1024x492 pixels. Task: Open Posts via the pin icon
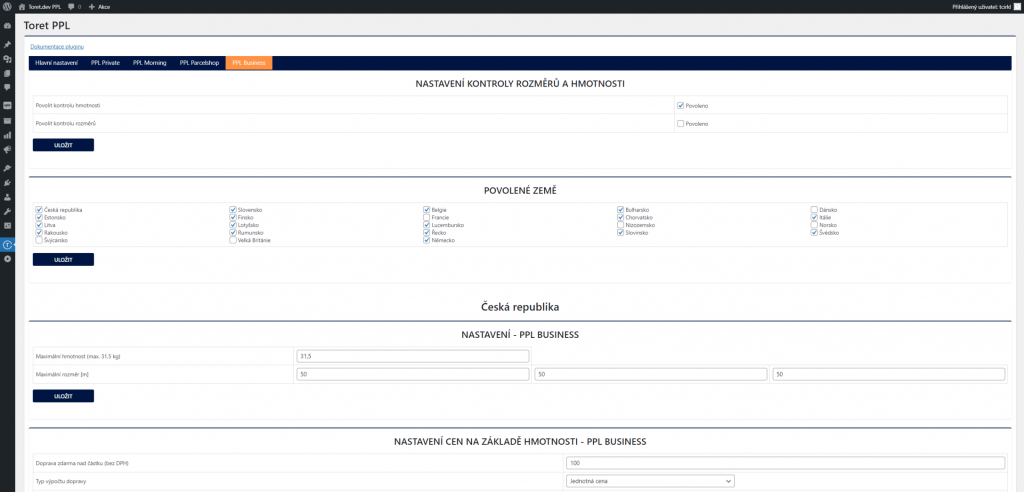click(7, 45)
